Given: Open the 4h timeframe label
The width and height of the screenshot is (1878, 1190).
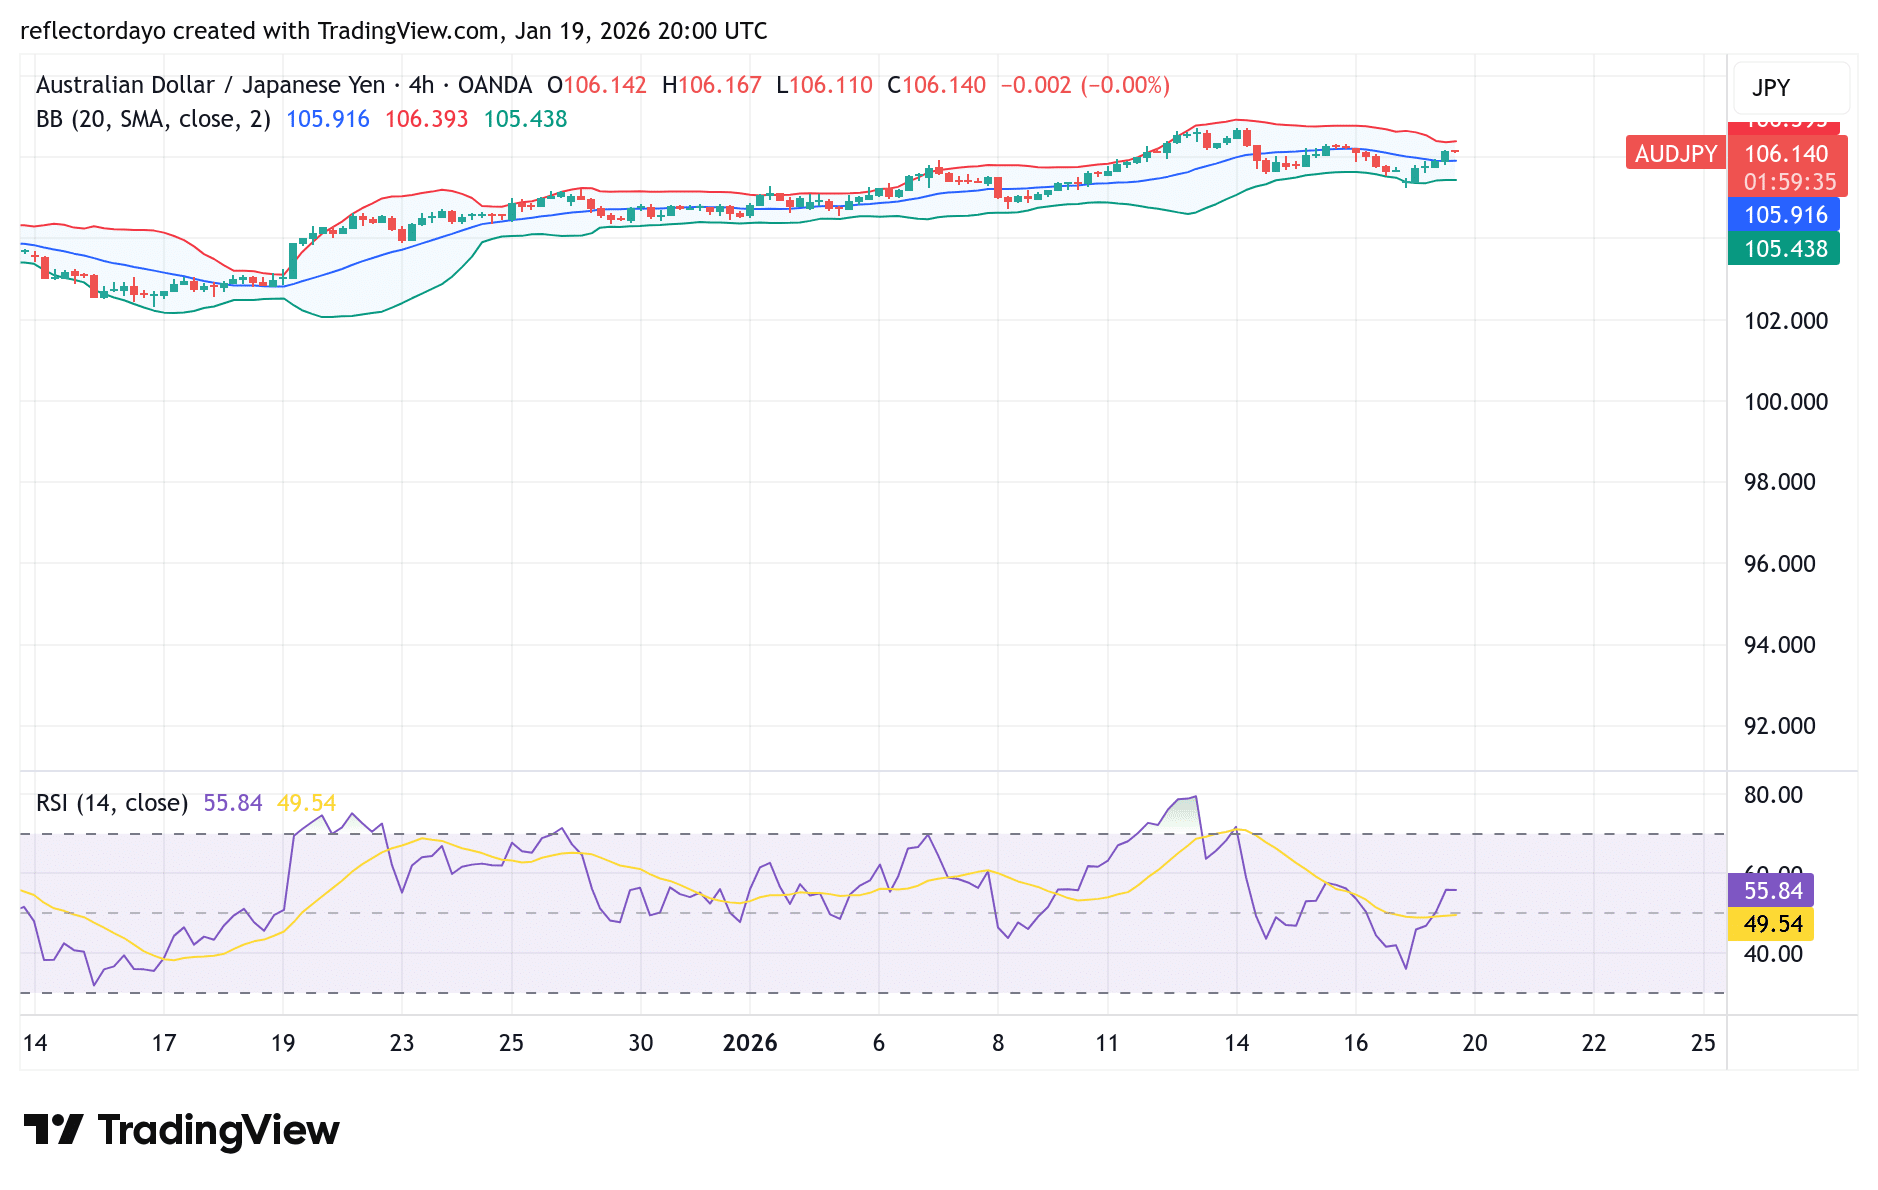Looking at the screenshot, I should [422, 85].
